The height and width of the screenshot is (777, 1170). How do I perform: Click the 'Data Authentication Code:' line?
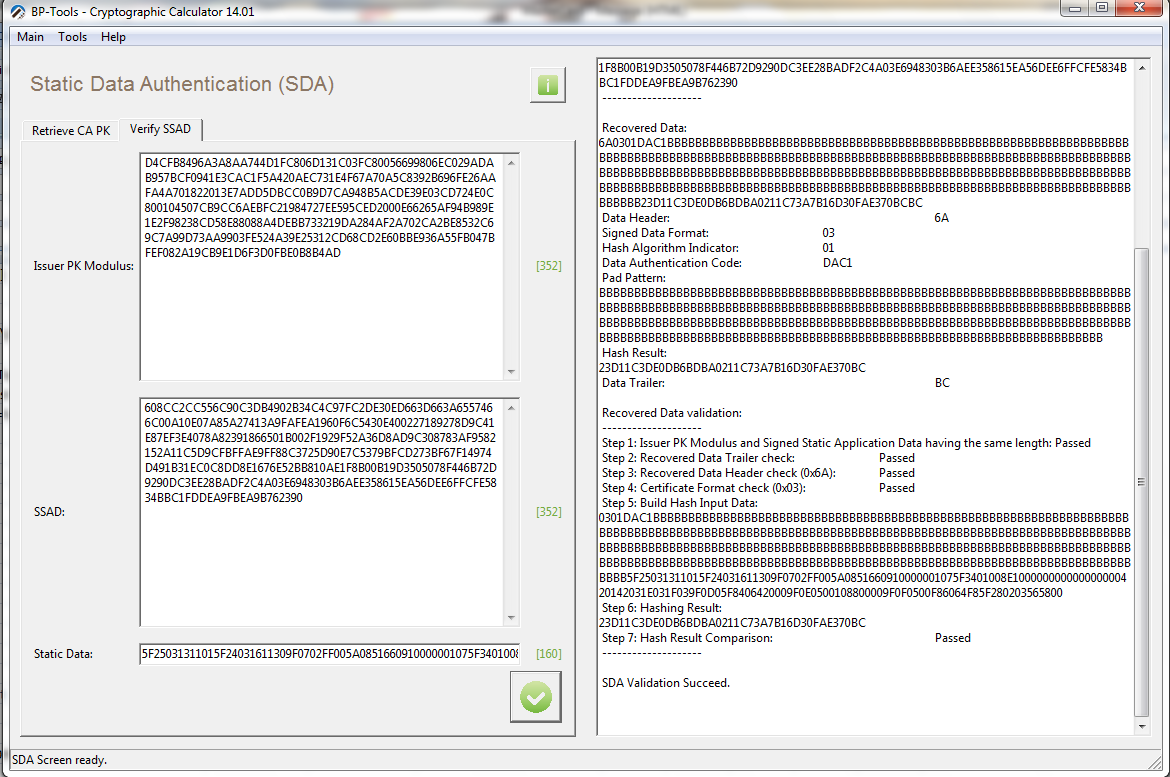click(727, 263)
